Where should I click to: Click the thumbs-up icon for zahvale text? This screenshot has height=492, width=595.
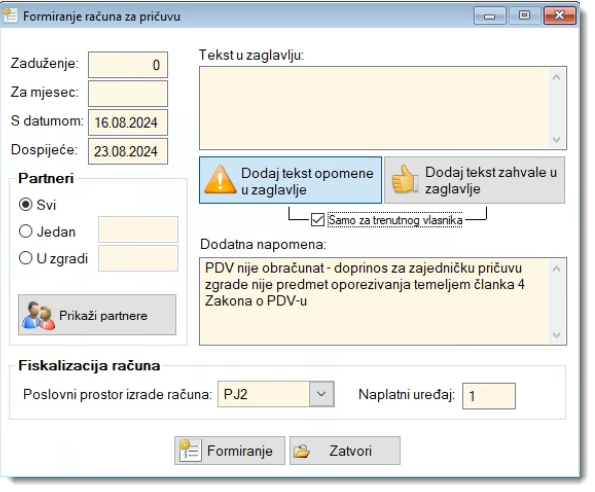pyautogui.click(x=404, y=179)
